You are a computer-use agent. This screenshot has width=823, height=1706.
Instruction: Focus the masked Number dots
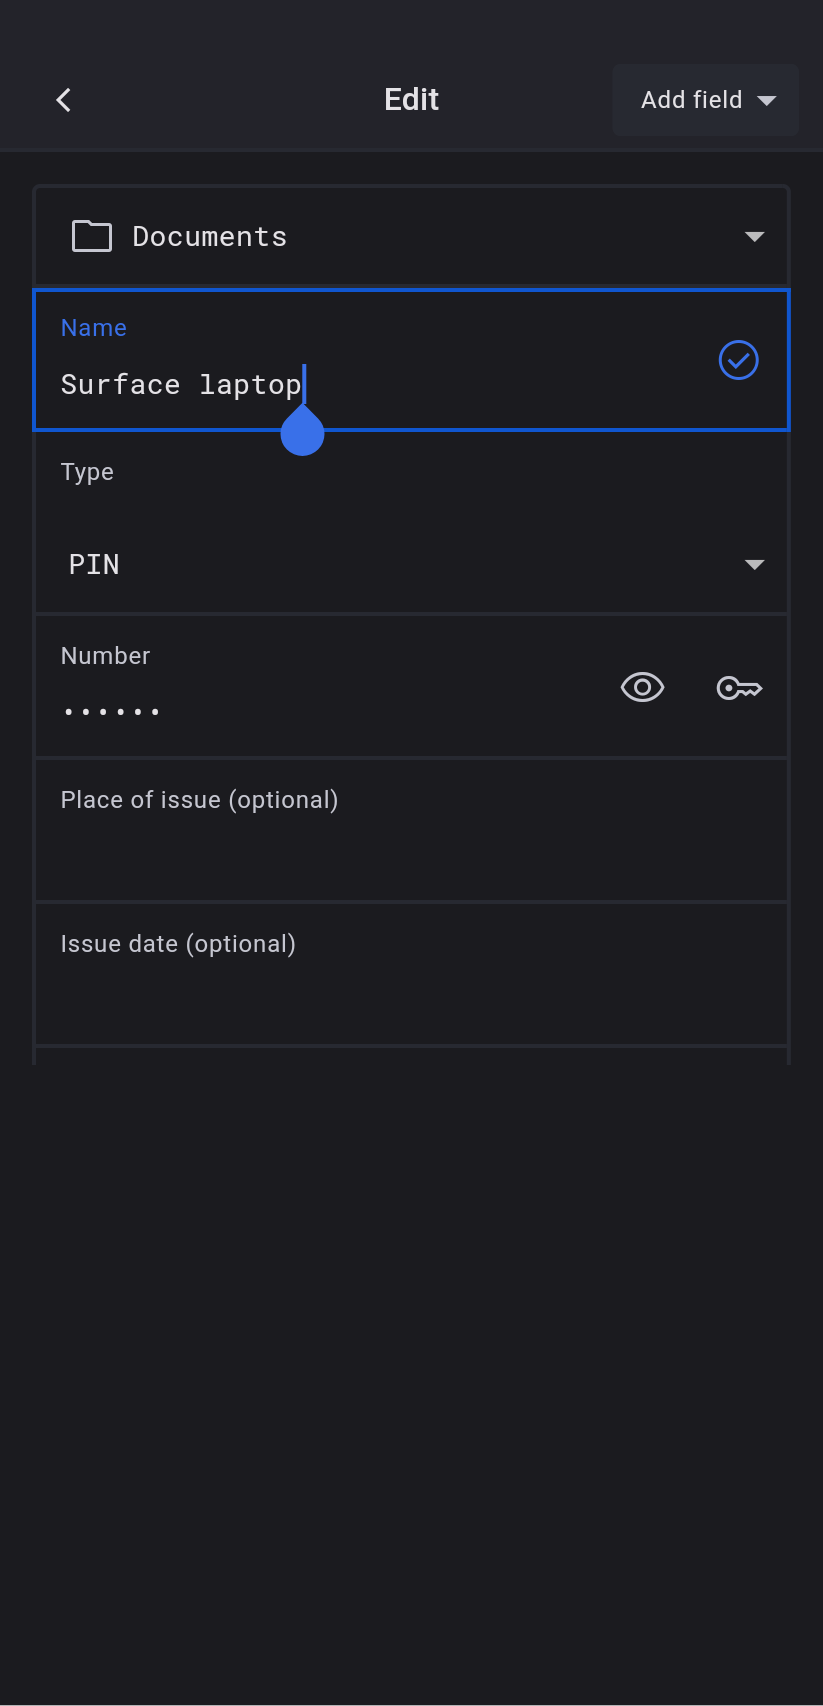(x=111, y=712)
